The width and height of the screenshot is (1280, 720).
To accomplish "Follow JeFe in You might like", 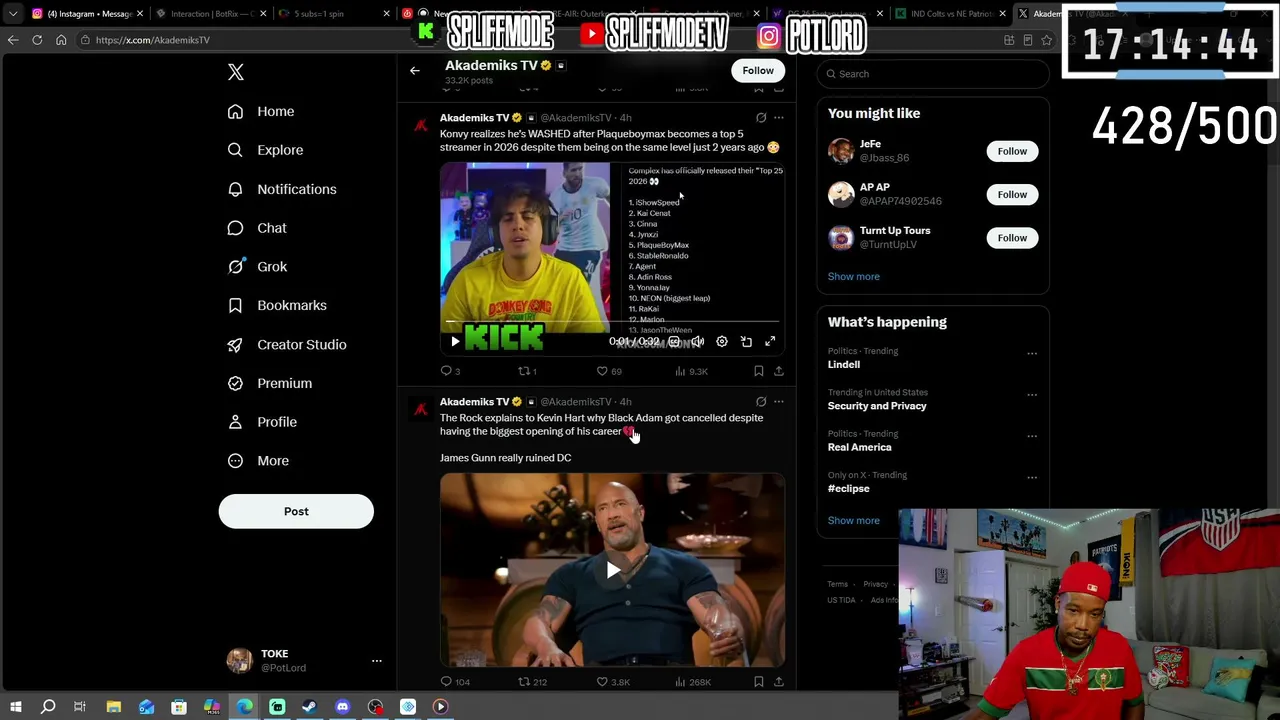I will [x=1012, y=151].
